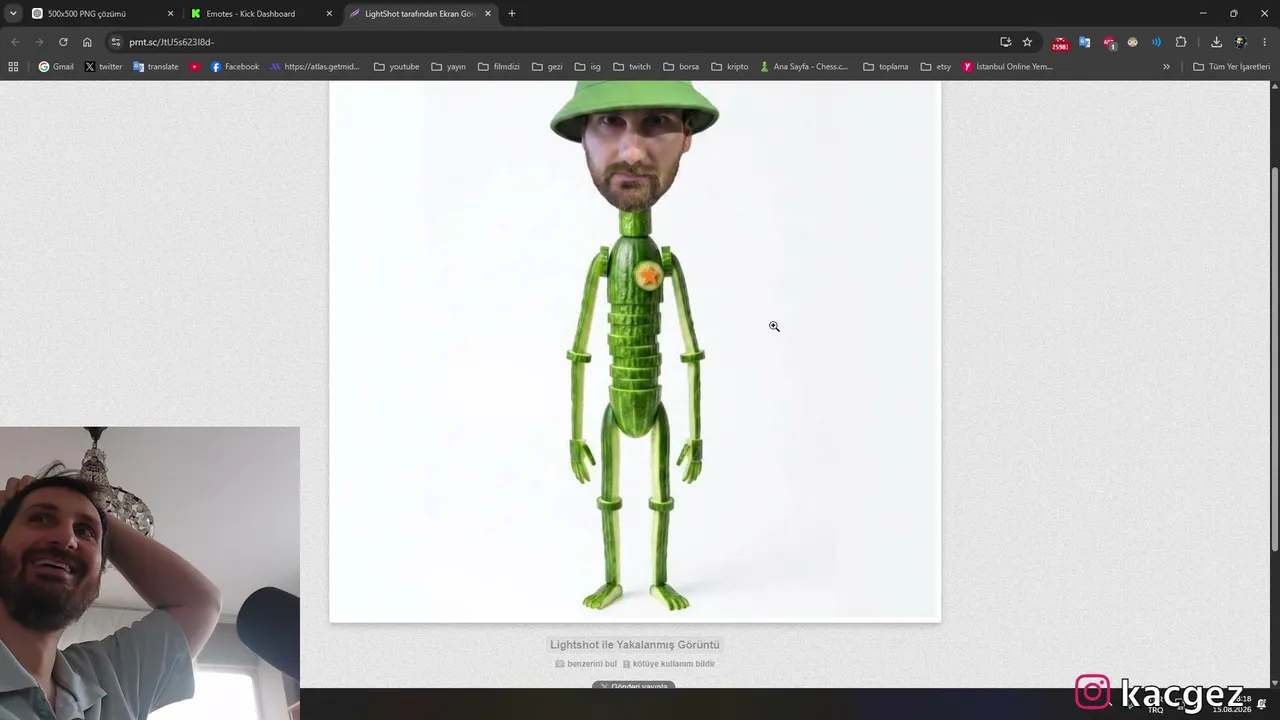1280x720 pixels.
Task: Open the Ana Sayfa - Chess.com bookmark
Action: point(804,67)
